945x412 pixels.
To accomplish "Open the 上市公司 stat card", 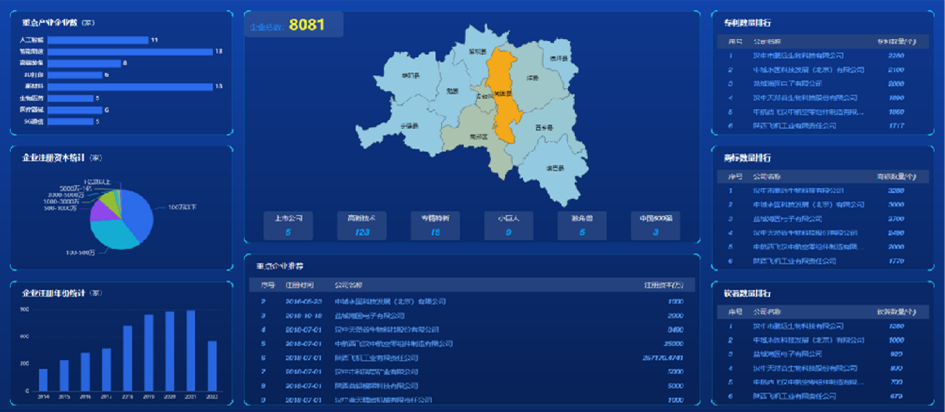I will (288, 224).
